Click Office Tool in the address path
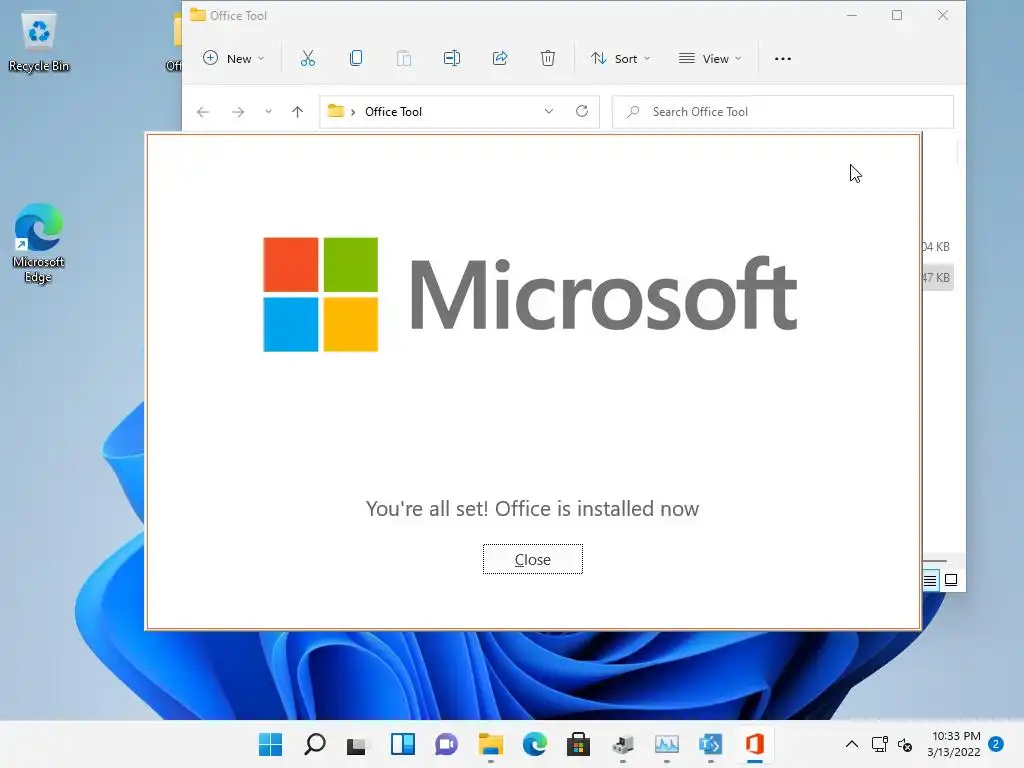 [x=393, y=112]
